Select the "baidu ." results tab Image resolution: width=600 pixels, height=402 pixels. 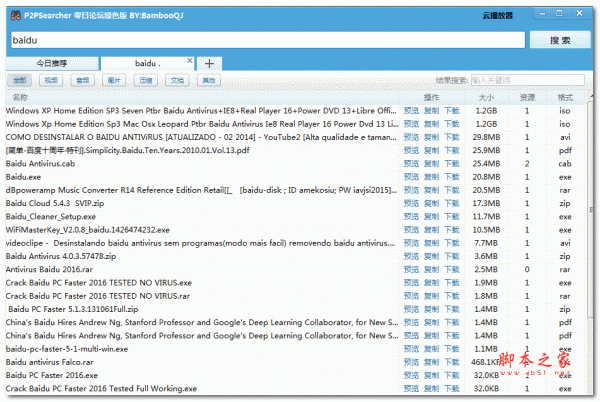click(148, 63)
